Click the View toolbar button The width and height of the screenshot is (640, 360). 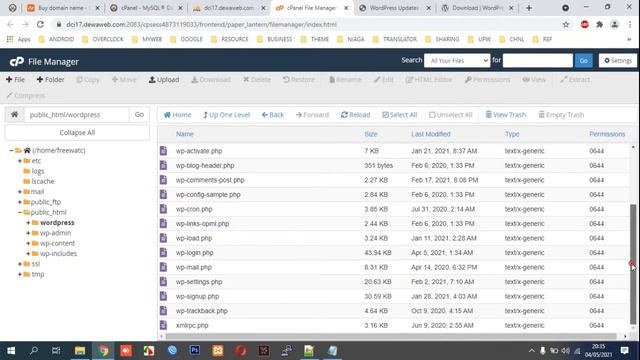click(x=534, y=80)
